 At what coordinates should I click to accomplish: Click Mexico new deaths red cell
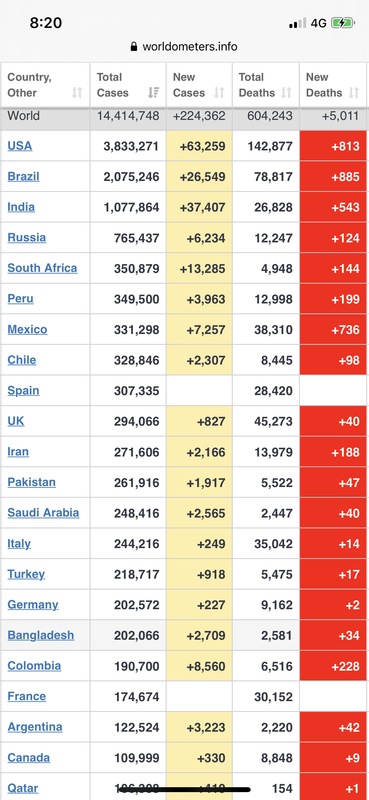point(333,330)
